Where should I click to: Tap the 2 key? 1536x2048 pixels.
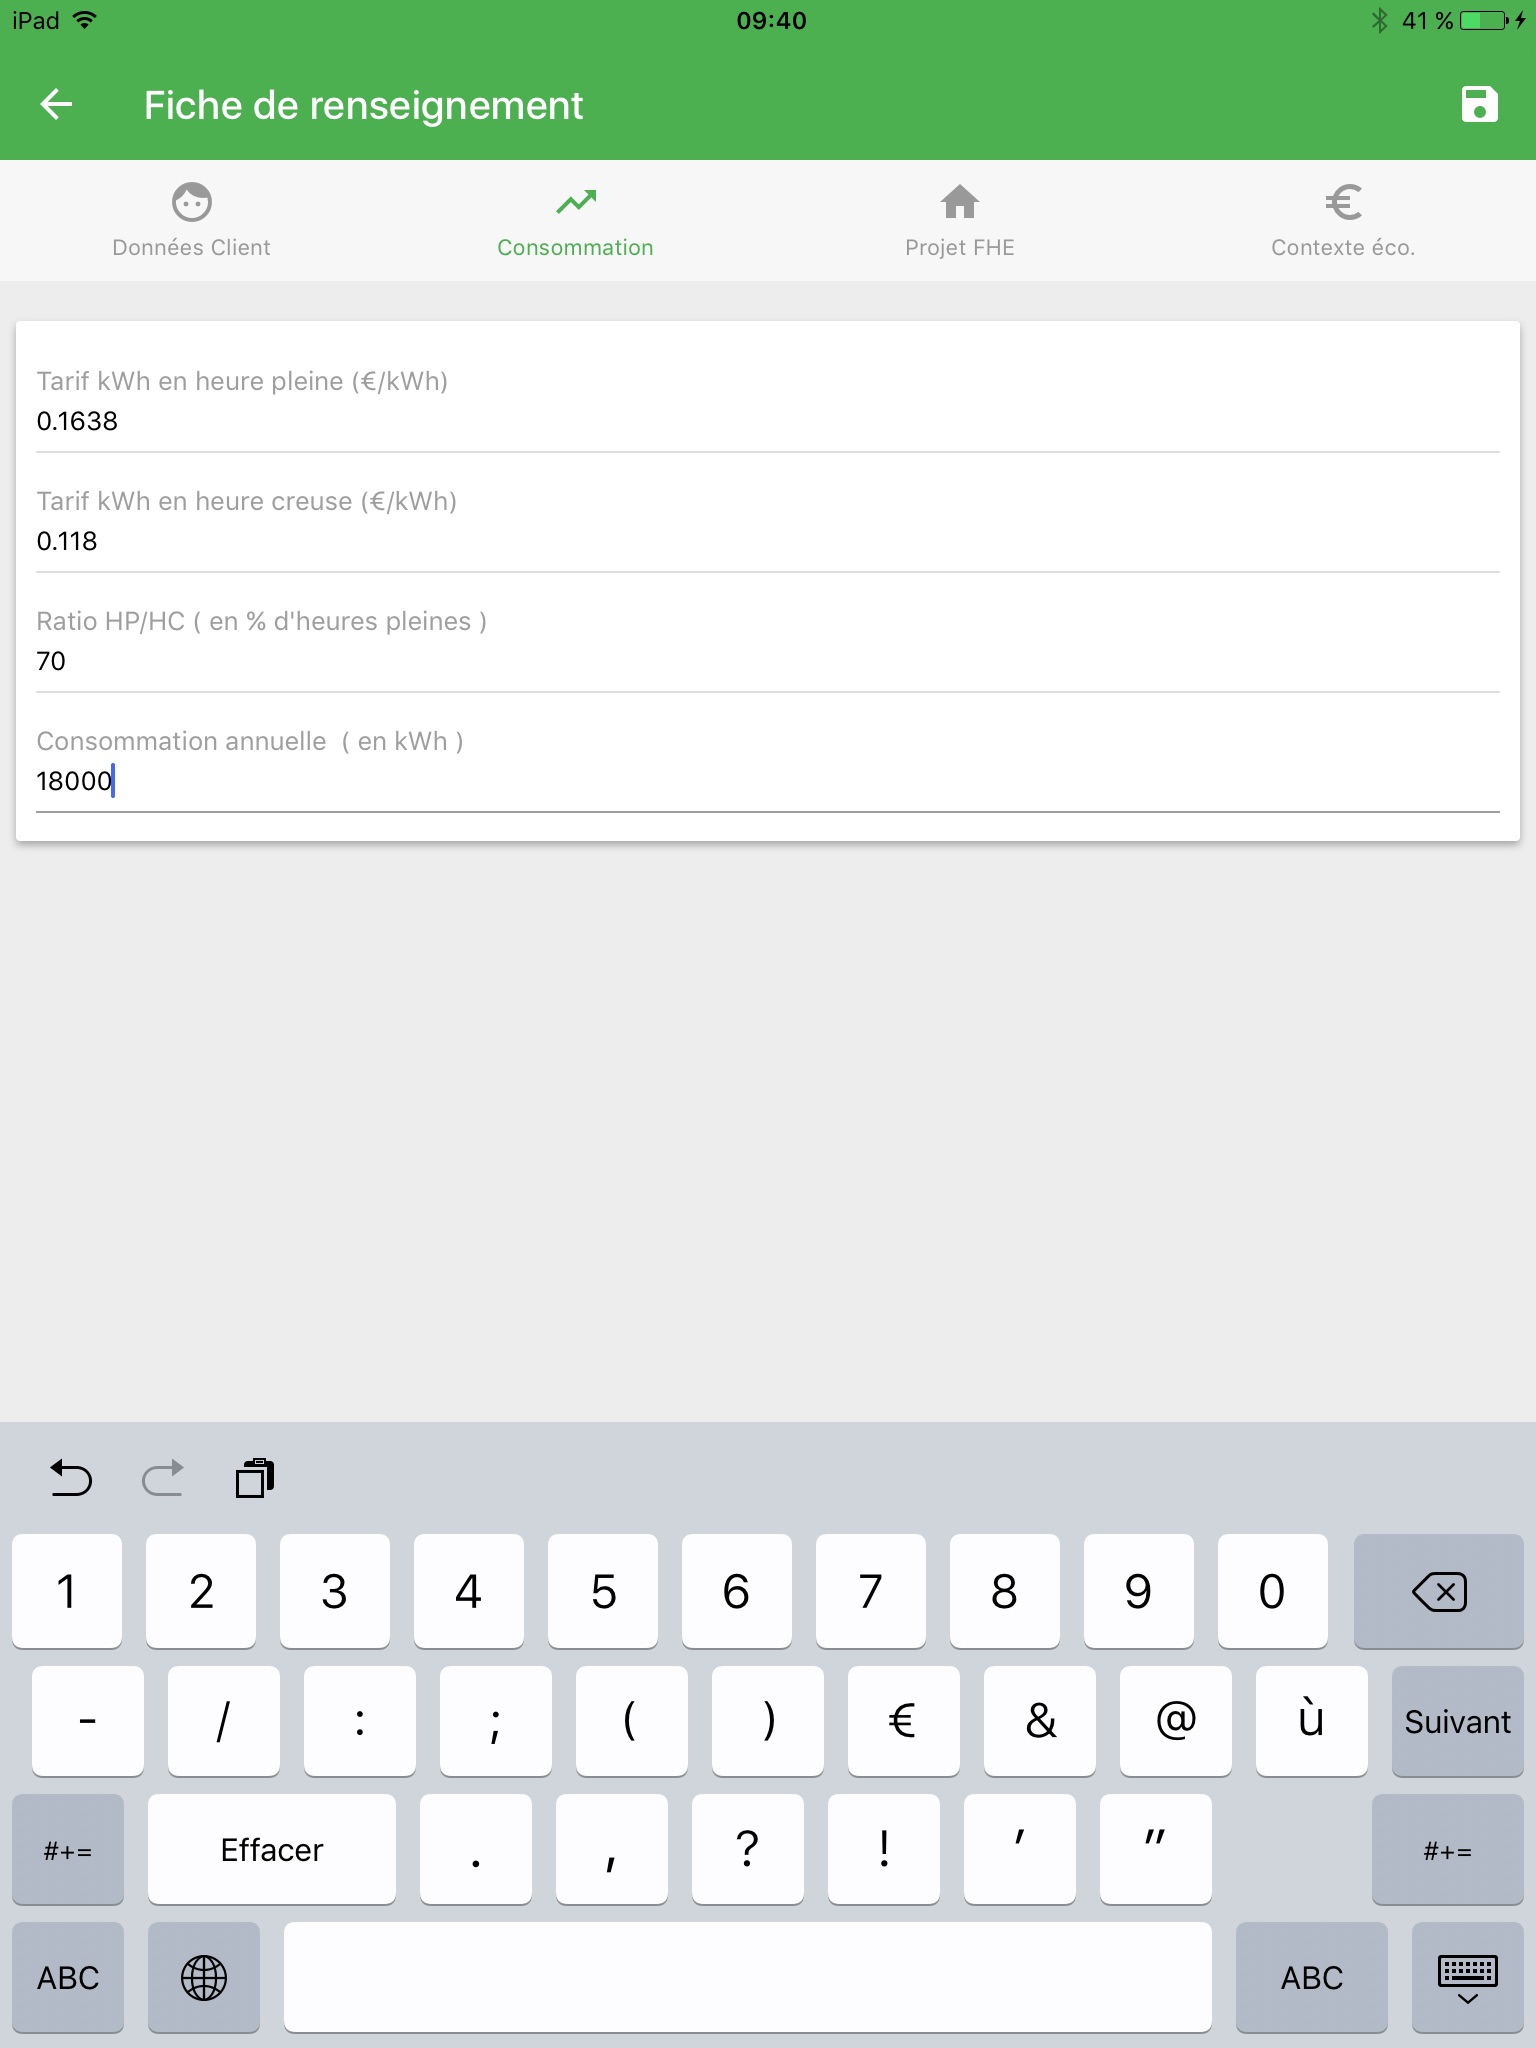201,1591
